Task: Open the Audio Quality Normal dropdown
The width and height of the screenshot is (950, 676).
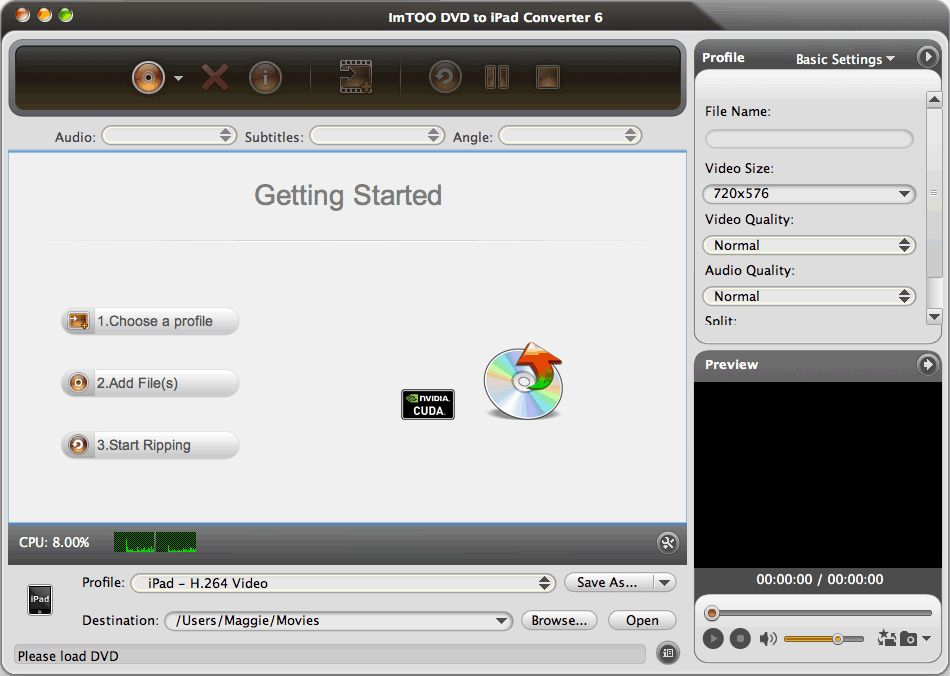Action: (x=809, y=296)
